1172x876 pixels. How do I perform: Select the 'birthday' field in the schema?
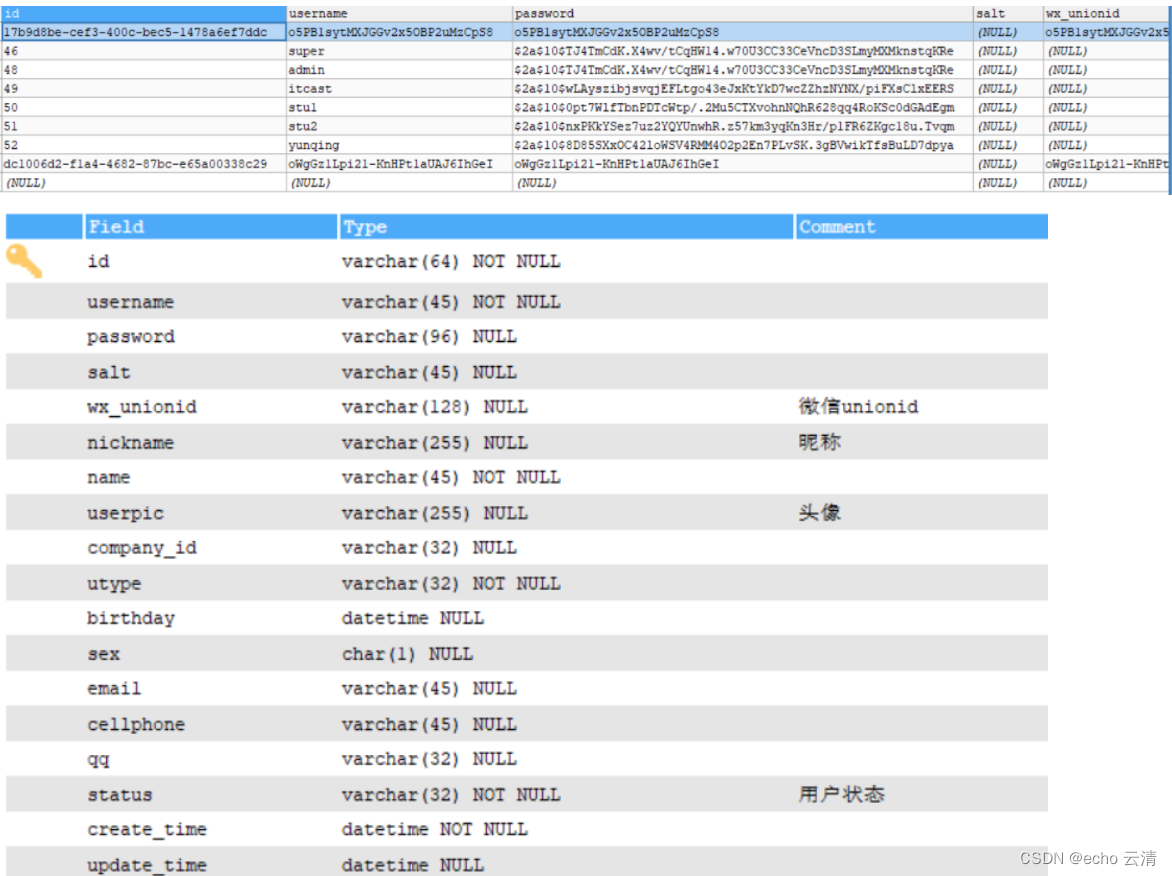(131, 619)
